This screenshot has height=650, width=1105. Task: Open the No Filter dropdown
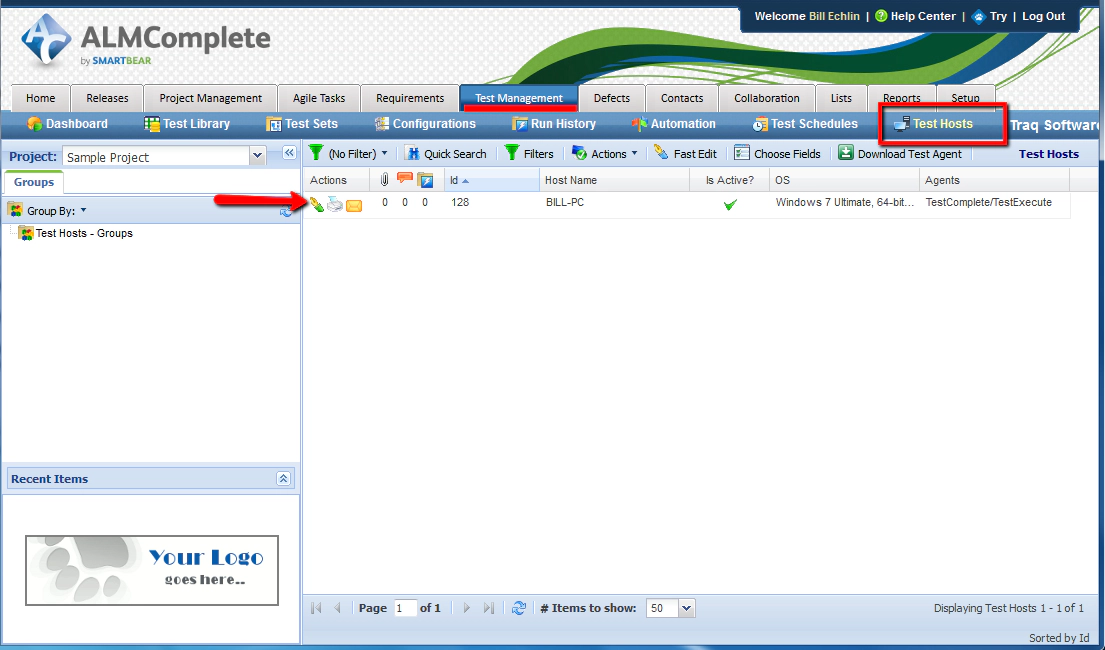[349, 153]
